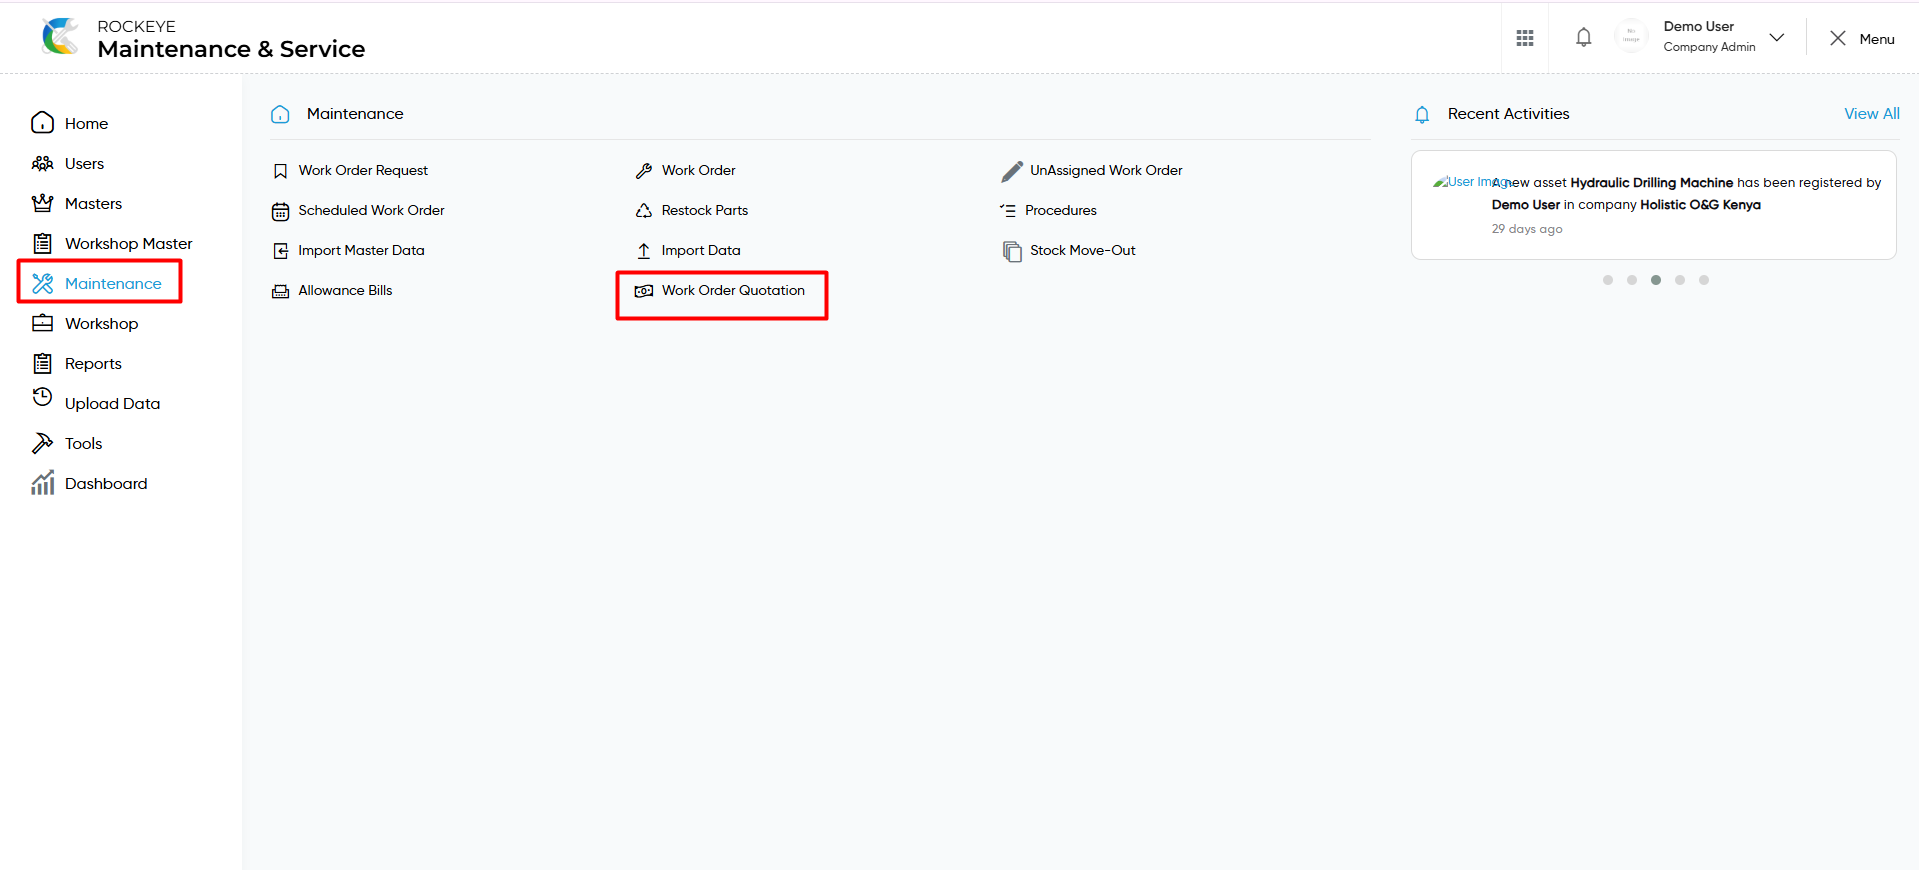Open the Allowance Bills link
Image resolution: width=1919 pixels, height=870 pixels.
click(x=345, y=291)
